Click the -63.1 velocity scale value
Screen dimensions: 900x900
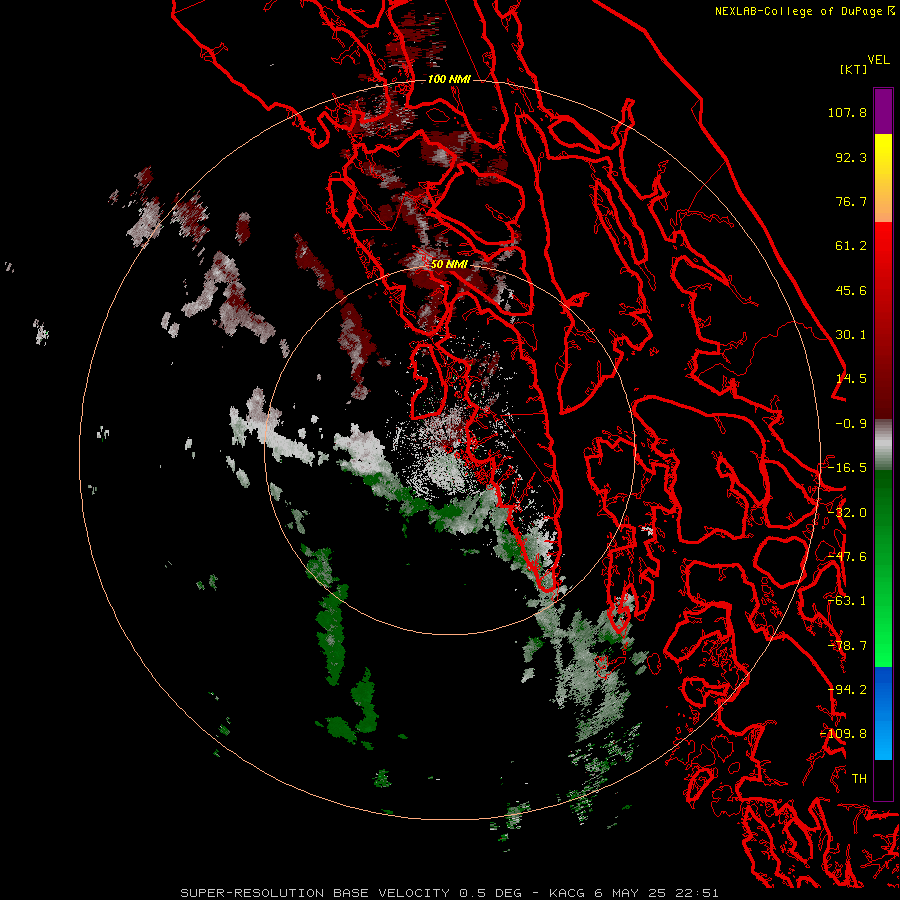click(x=847, y=601)
